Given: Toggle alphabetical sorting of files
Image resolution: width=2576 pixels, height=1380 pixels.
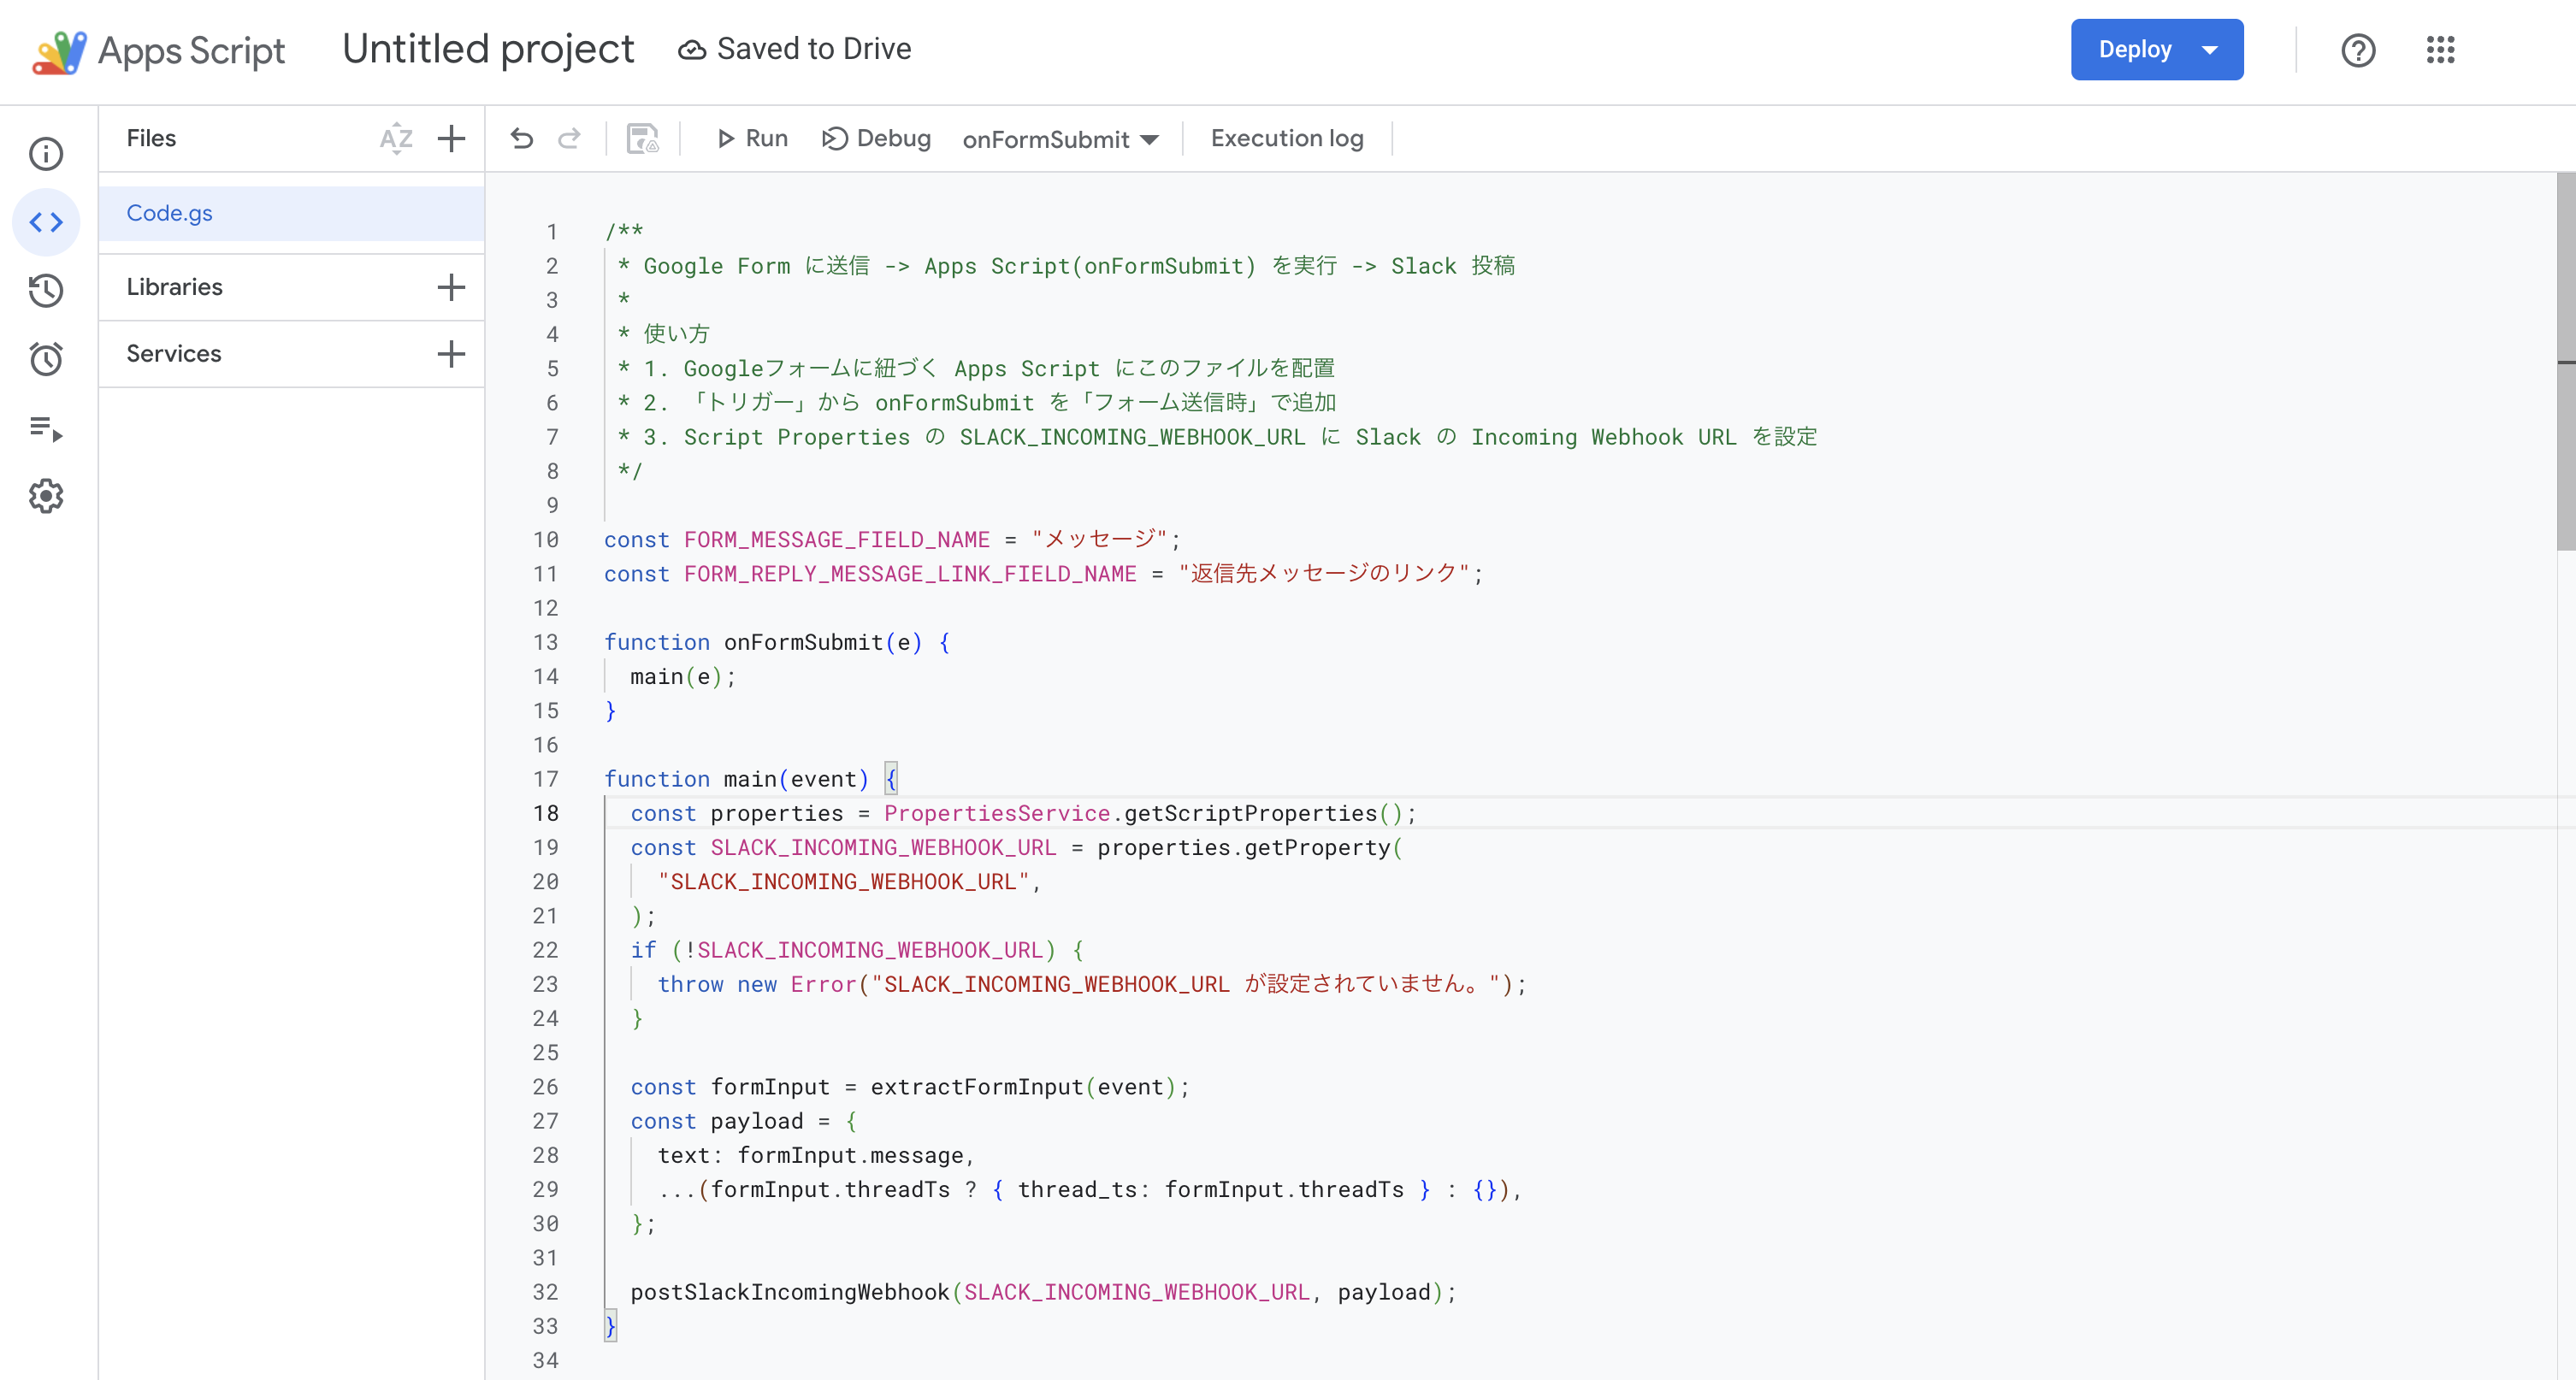Looking at the screenshot, I should 396,139.
